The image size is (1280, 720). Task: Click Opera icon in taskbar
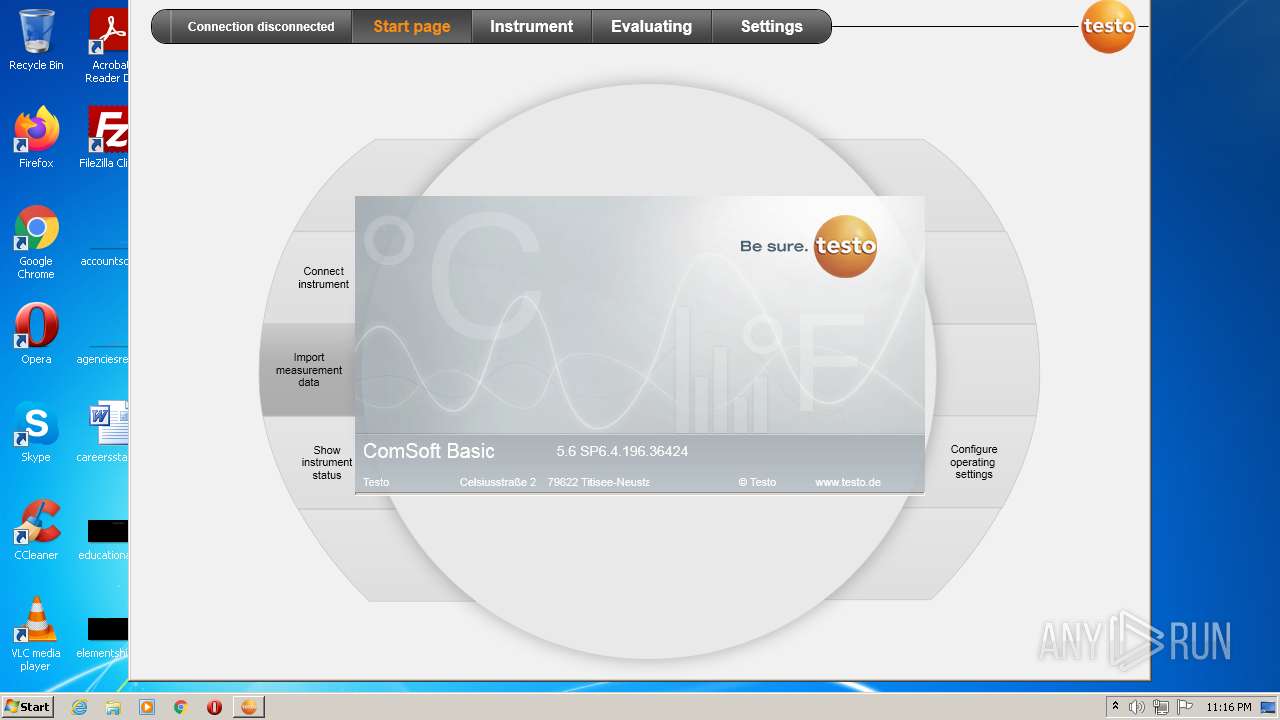214,707
